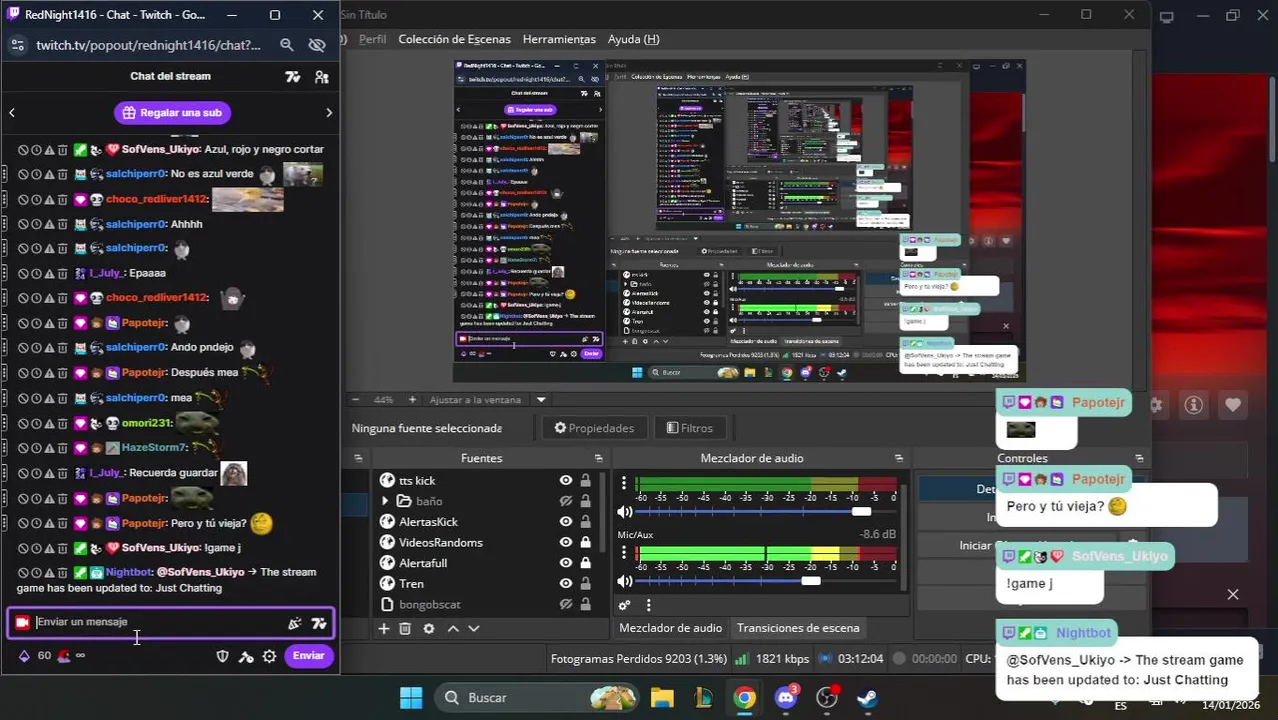
Task: Show the baño group source
Action: (x=566, y=501)
